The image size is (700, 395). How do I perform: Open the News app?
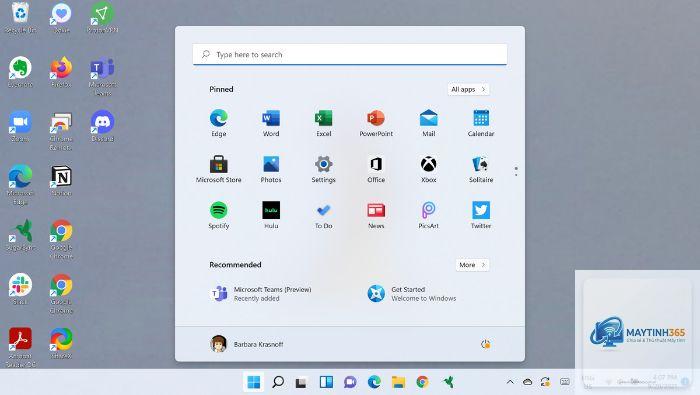click(376, 215)
